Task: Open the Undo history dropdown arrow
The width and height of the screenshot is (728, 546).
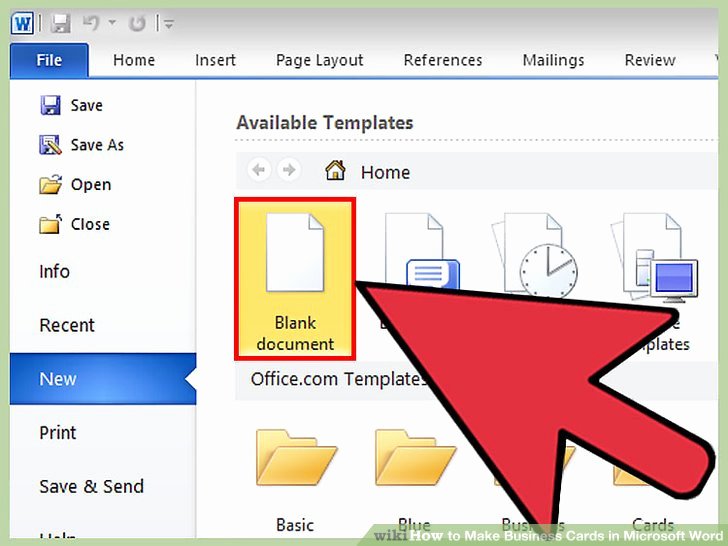Action: click(112, 22)
